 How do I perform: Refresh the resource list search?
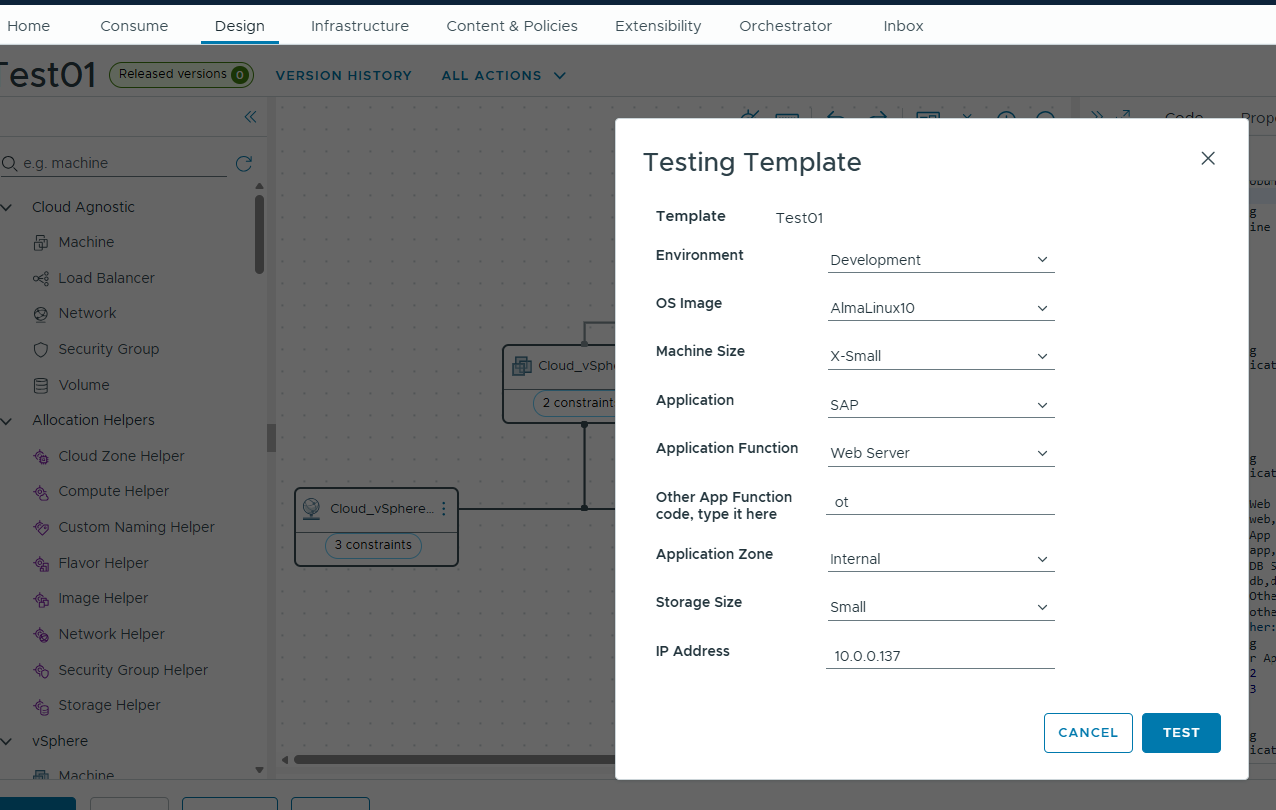point(243,163)
